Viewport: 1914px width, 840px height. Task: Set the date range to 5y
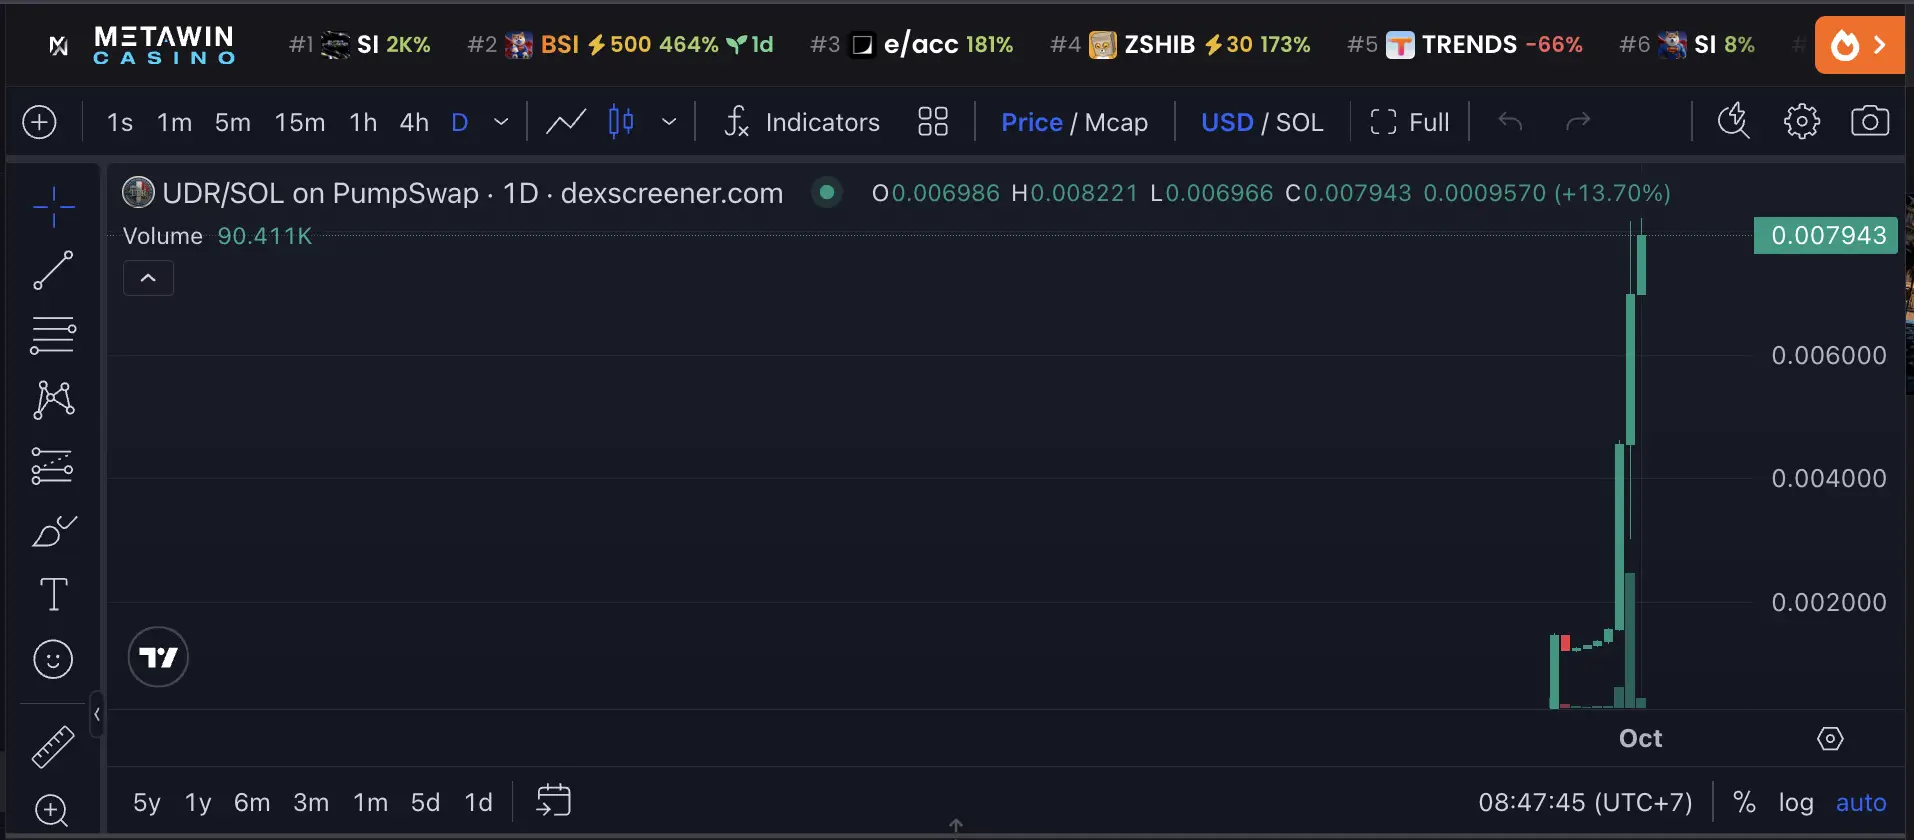[x=147, y=802]
